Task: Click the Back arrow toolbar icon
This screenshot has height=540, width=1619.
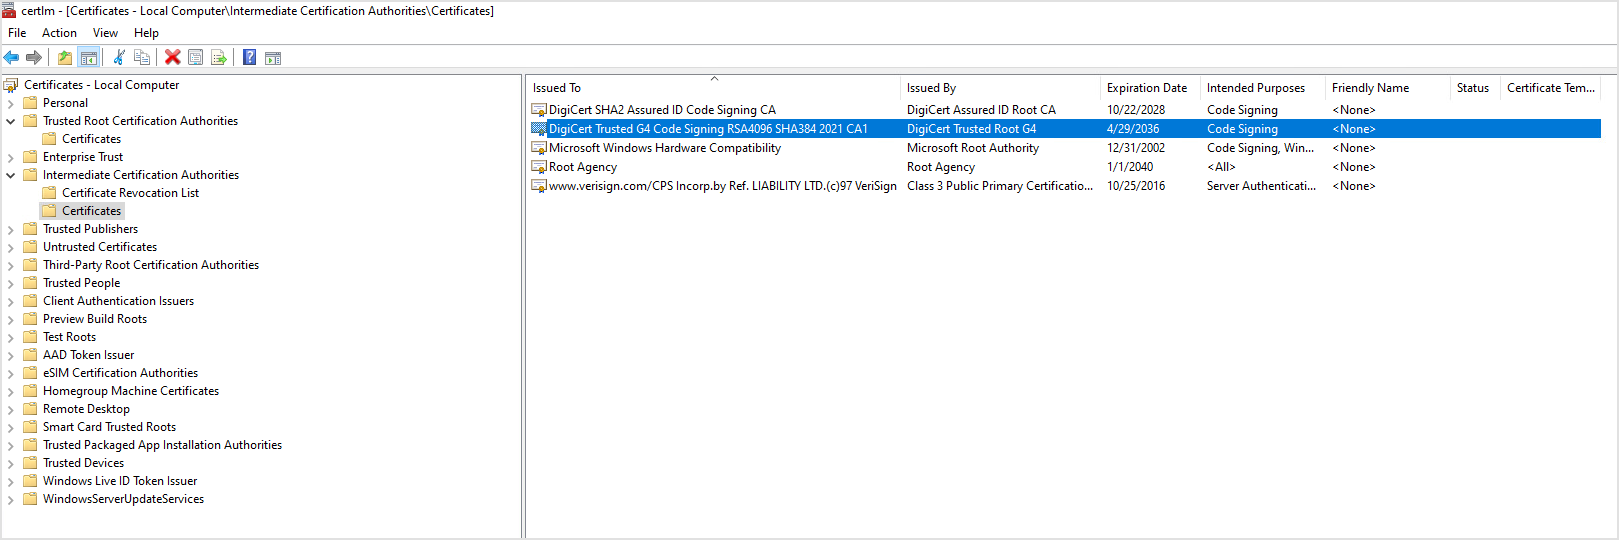Action: (x=12, y=58)
